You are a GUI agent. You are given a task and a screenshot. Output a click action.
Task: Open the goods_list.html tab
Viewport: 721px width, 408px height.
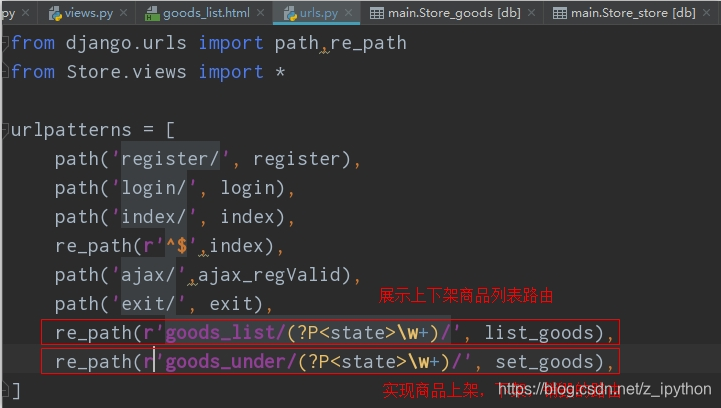[206, 13]
